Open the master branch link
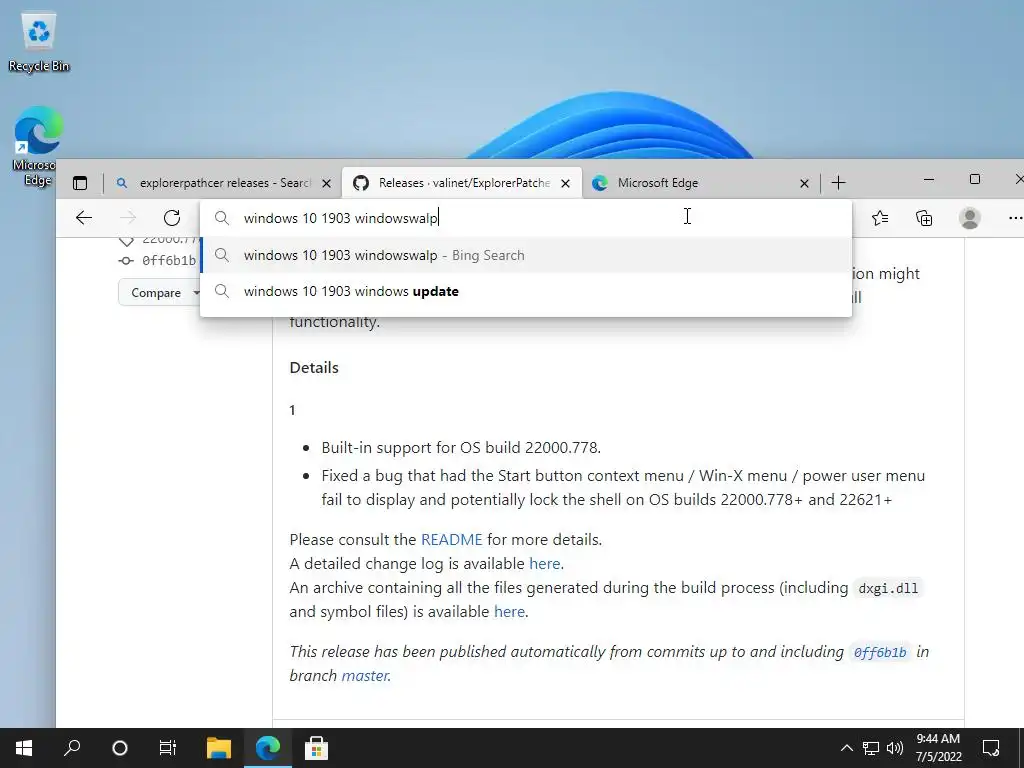The width and height of the screenshot is (1024, 768). 365,676
